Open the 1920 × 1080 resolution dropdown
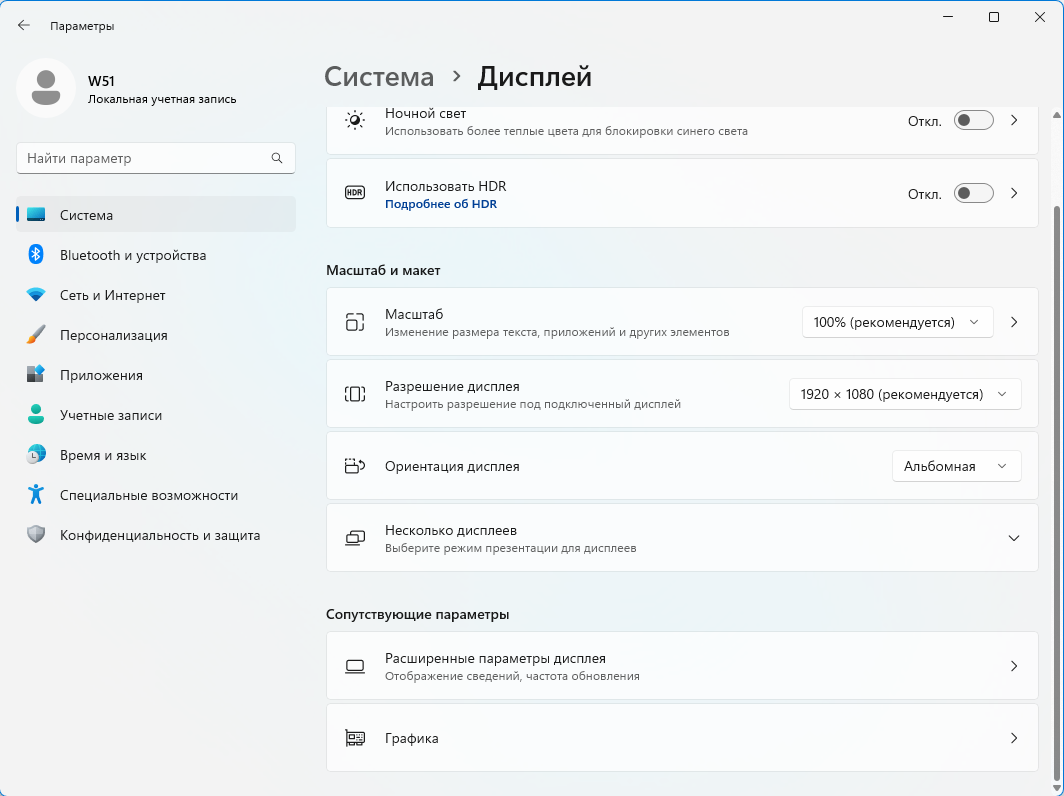 pyautogui.click(x=905, y=394)
